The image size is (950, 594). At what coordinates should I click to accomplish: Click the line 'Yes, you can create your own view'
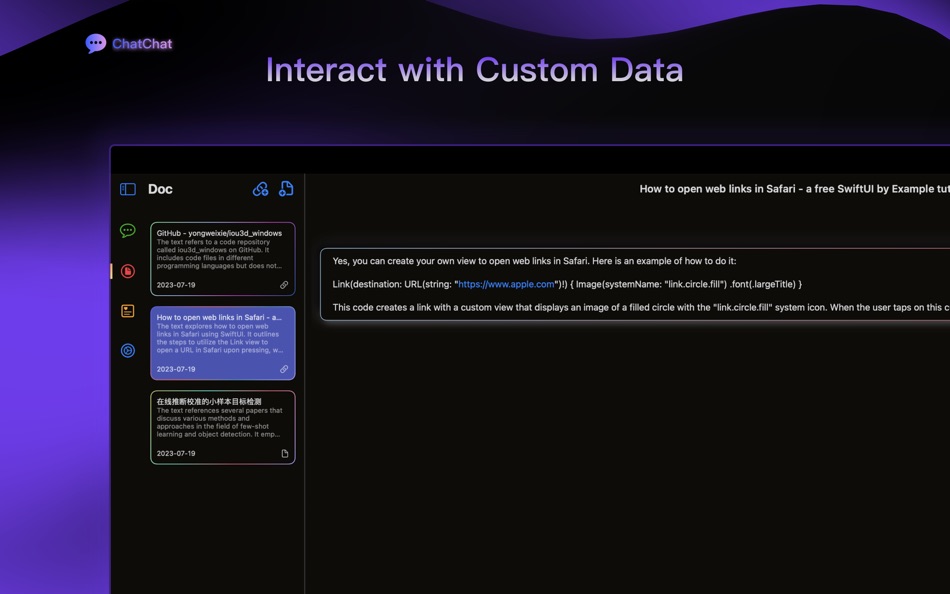(534, 261)
